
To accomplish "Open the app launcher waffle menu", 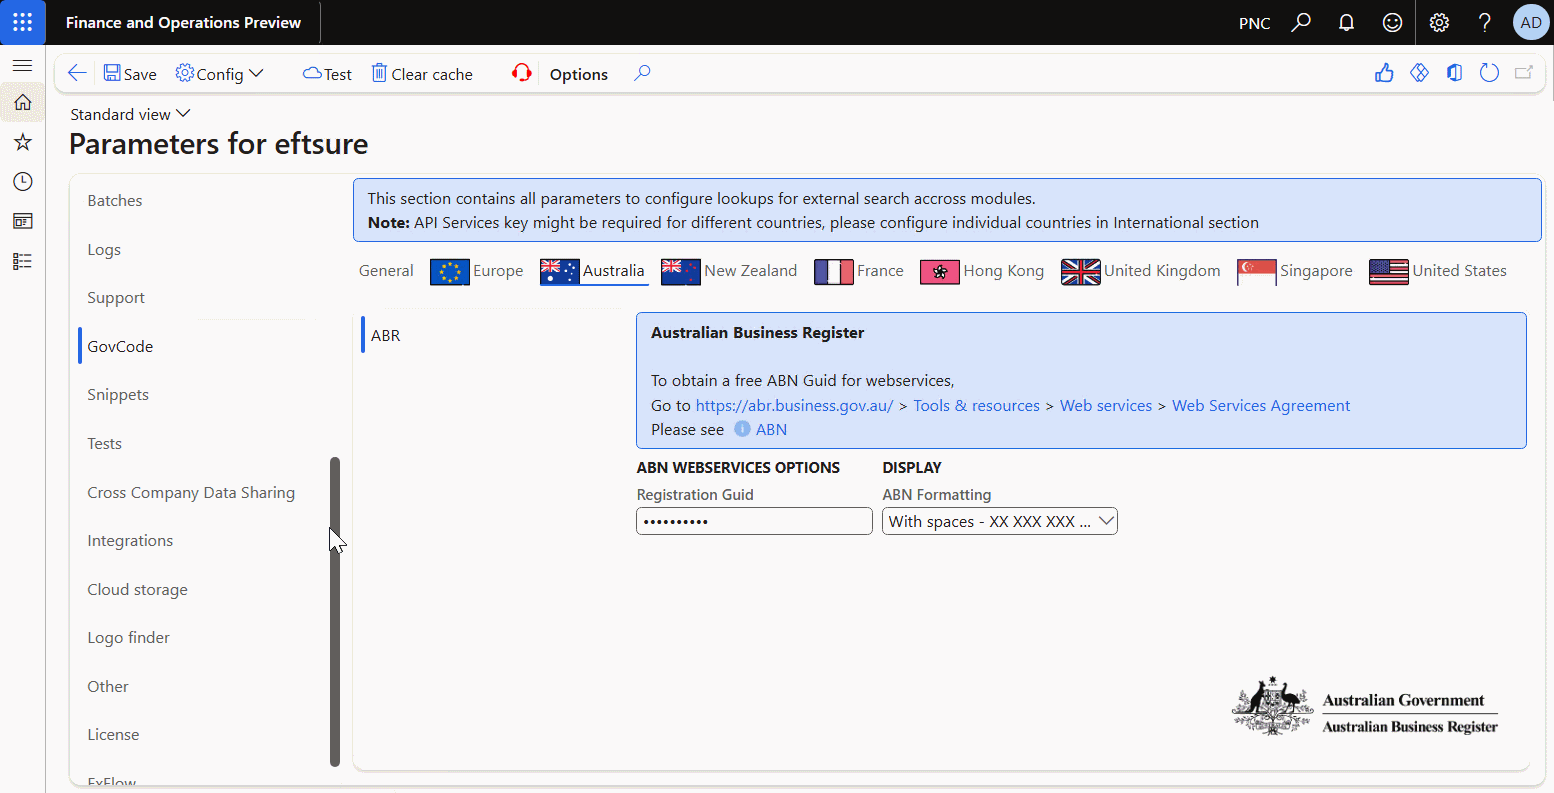I will (22, 22).
